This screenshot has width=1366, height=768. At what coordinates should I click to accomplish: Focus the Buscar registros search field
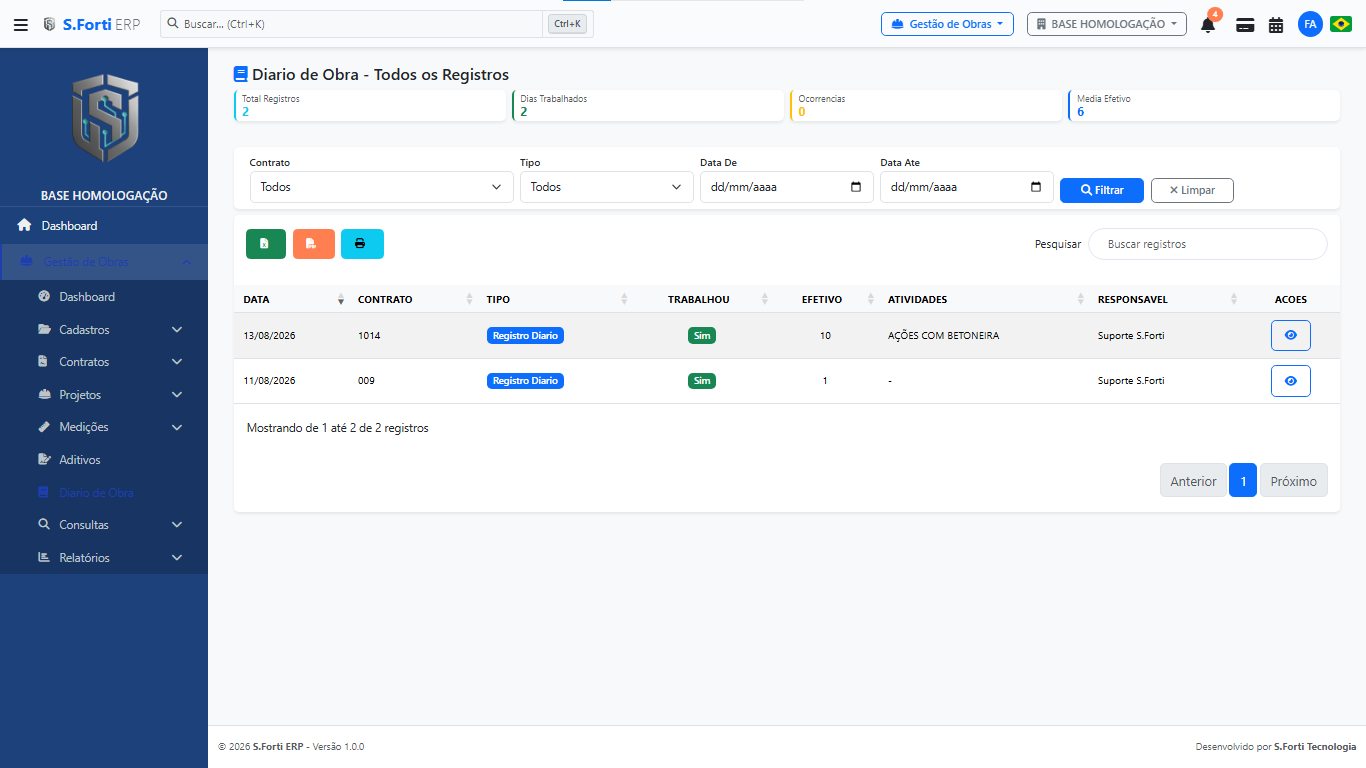[x=1208, y=244]
